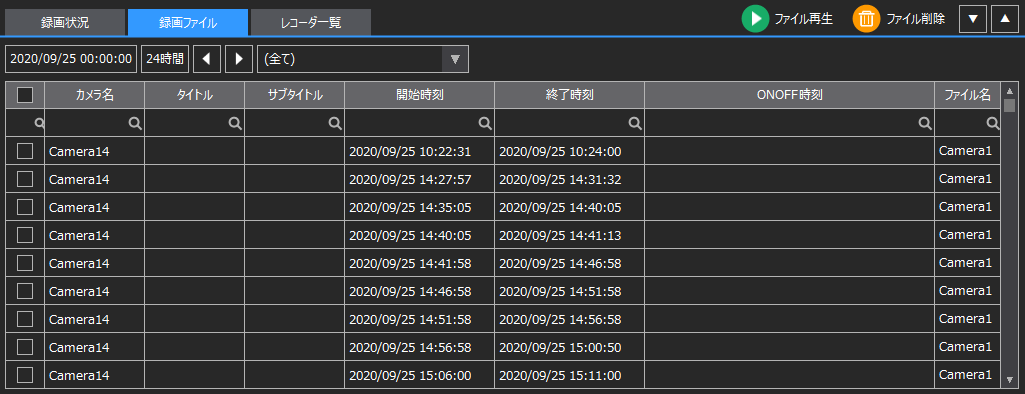Click the table scrollbar up arrow

pos(1009,91)
